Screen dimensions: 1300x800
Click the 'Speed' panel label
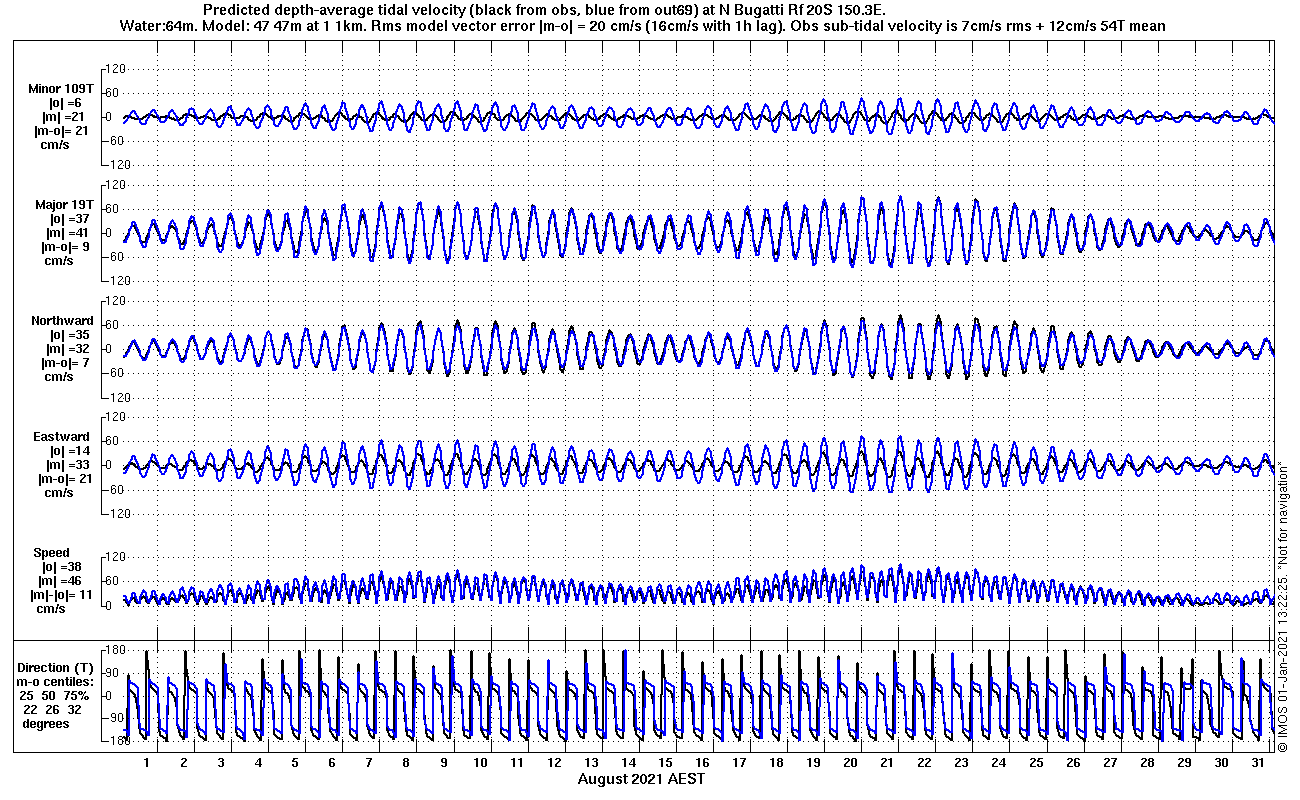tap(52, 553)
